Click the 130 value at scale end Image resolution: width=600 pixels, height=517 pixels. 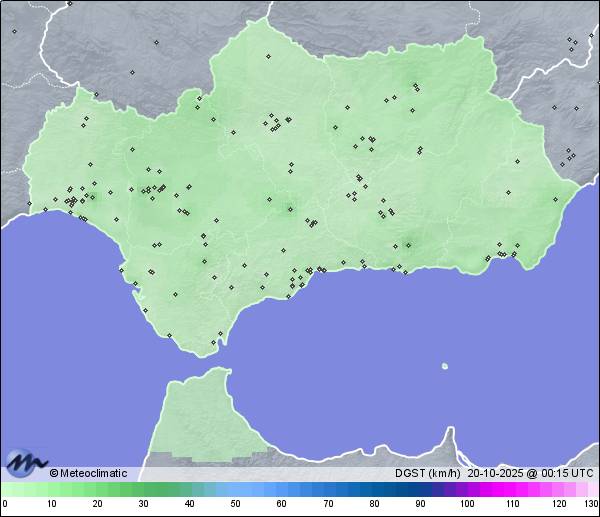point(591,503)
